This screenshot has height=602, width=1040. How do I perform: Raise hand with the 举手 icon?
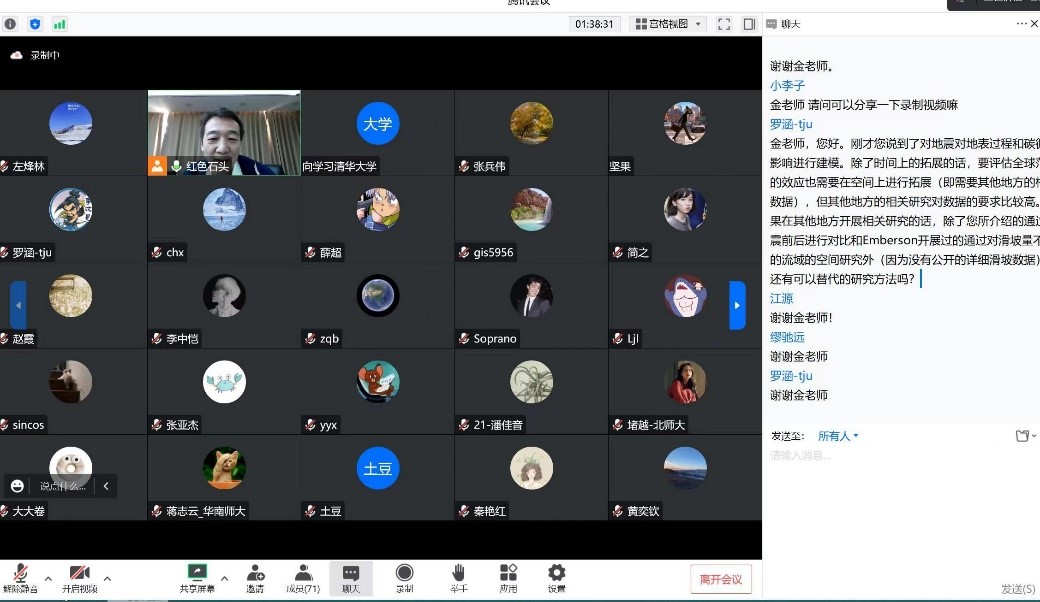pos(458,574)
